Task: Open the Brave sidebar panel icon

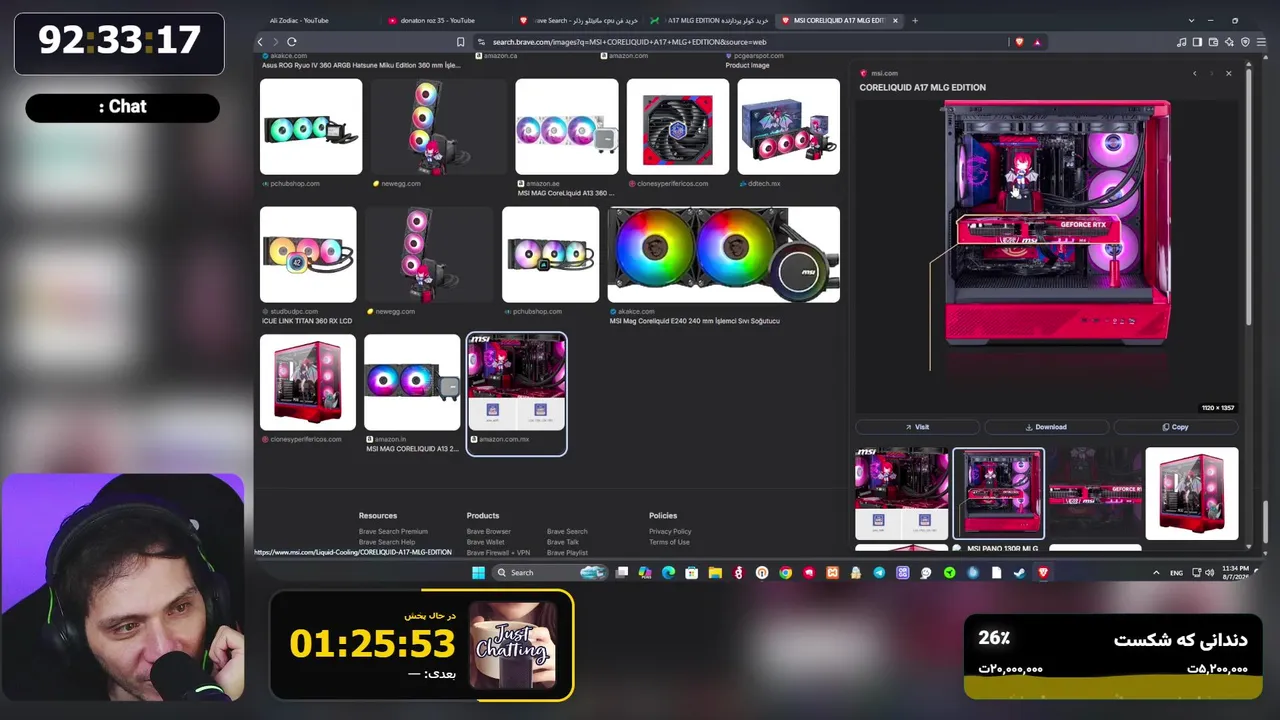Action: [x=1197, y=42]
